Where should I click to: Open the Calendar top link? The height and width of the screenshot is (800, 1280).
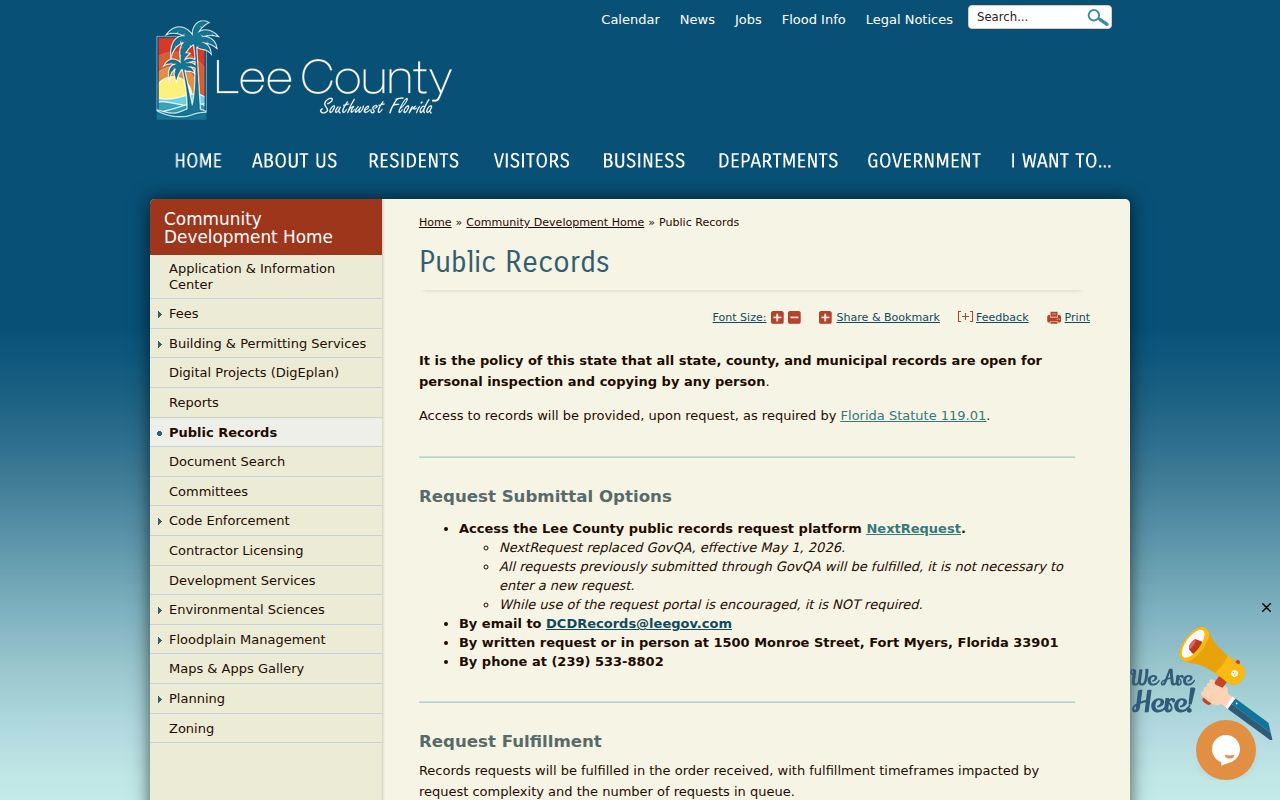(x=630, y=20)
